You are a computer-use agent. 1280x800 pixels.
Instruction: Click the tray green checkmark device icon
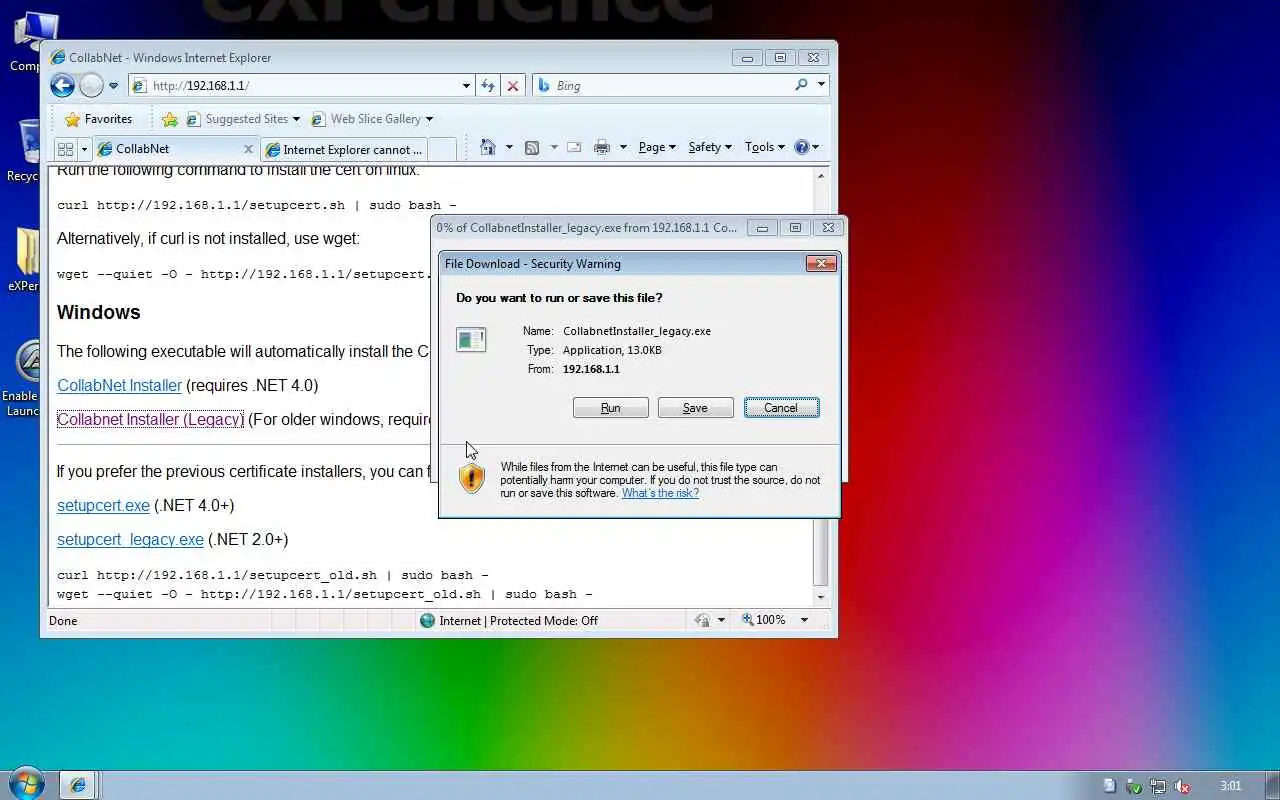click(1134, 786)
